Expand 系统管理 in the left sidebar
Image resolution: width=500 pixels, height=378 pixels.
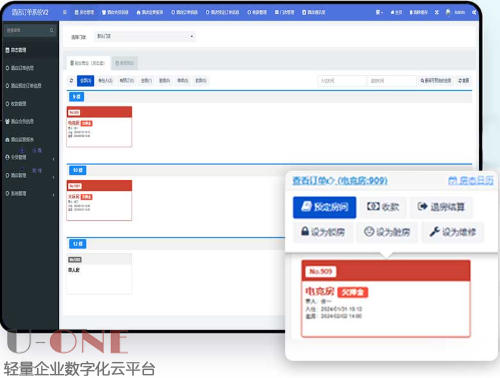coord(29,193)
